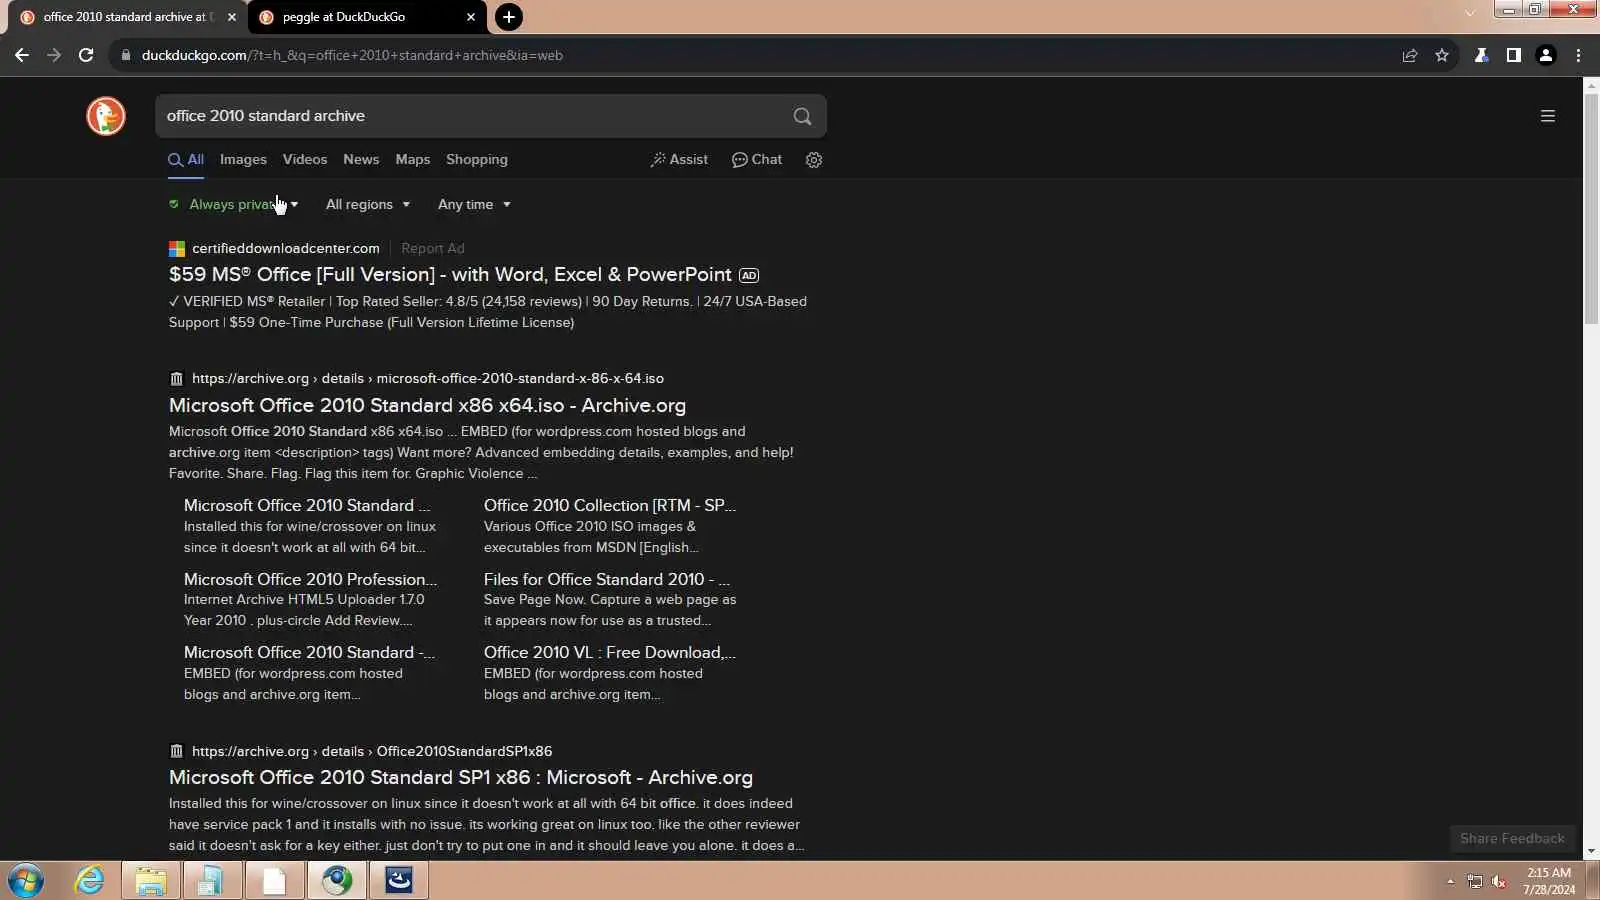Open File Explorer from taskbar
The width and height of the screenshot is (1600, 900).
click(151, 881)
